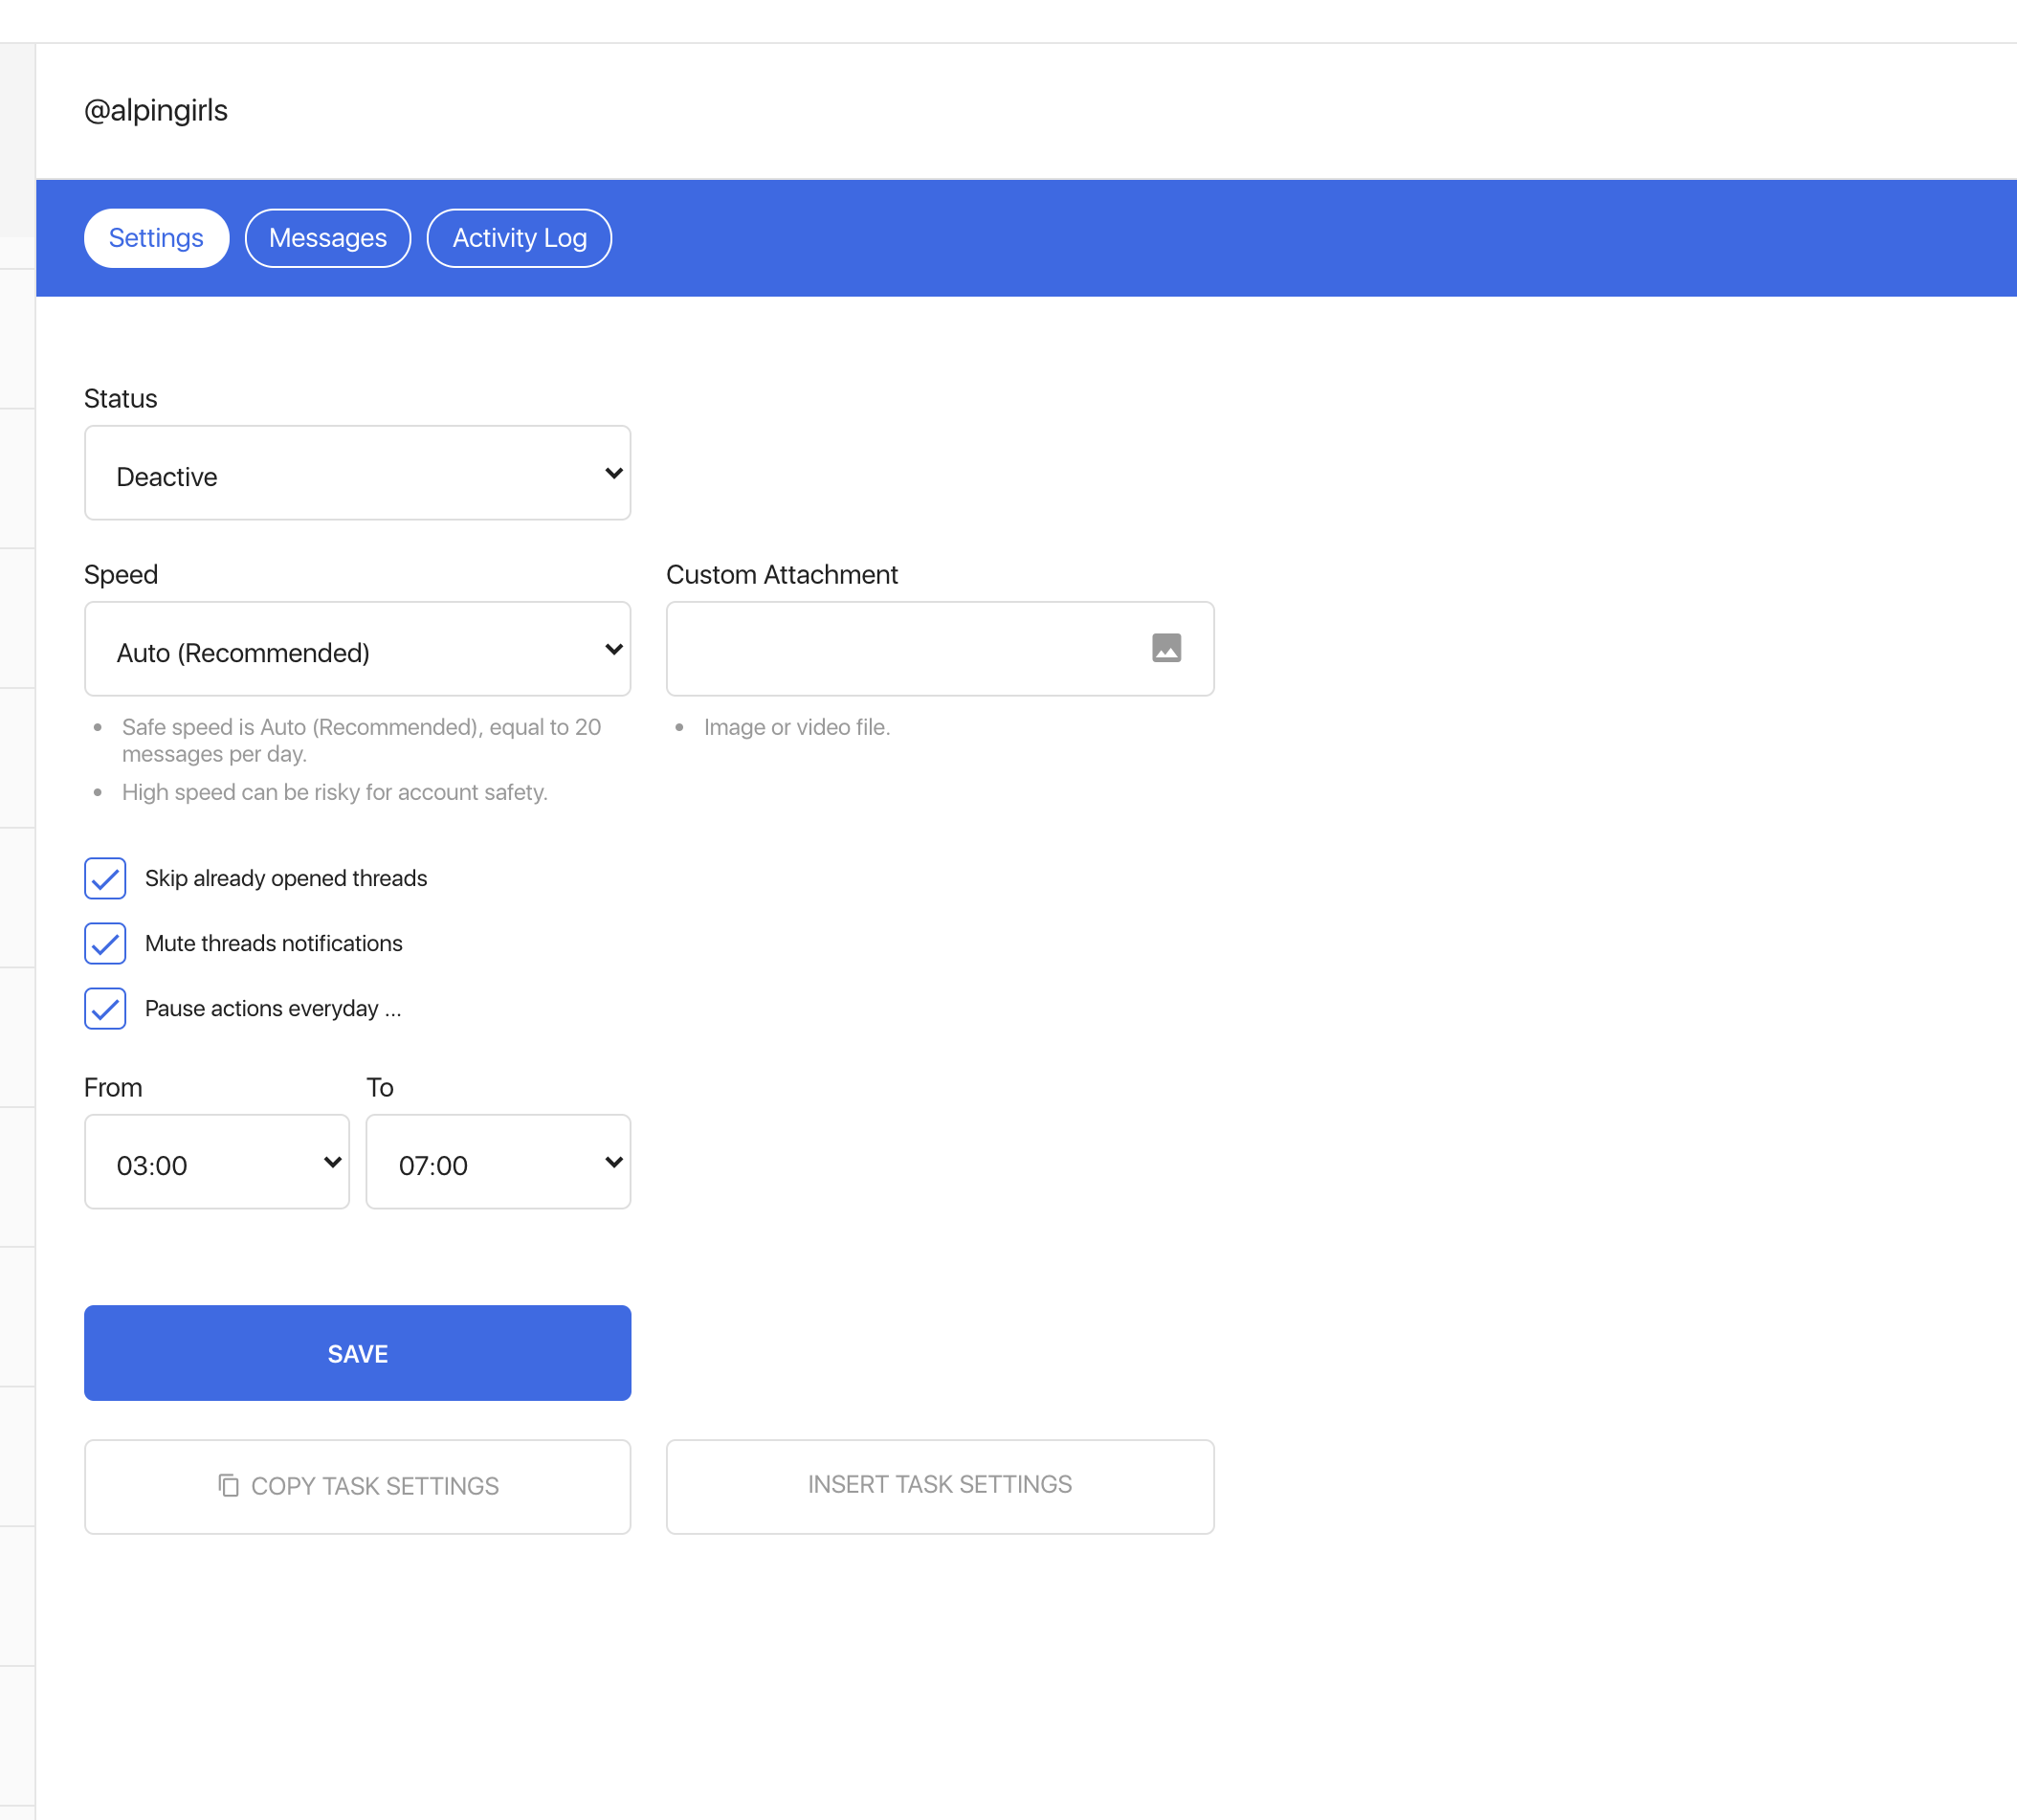Select the Settings tab

click(x=156, y=238)
